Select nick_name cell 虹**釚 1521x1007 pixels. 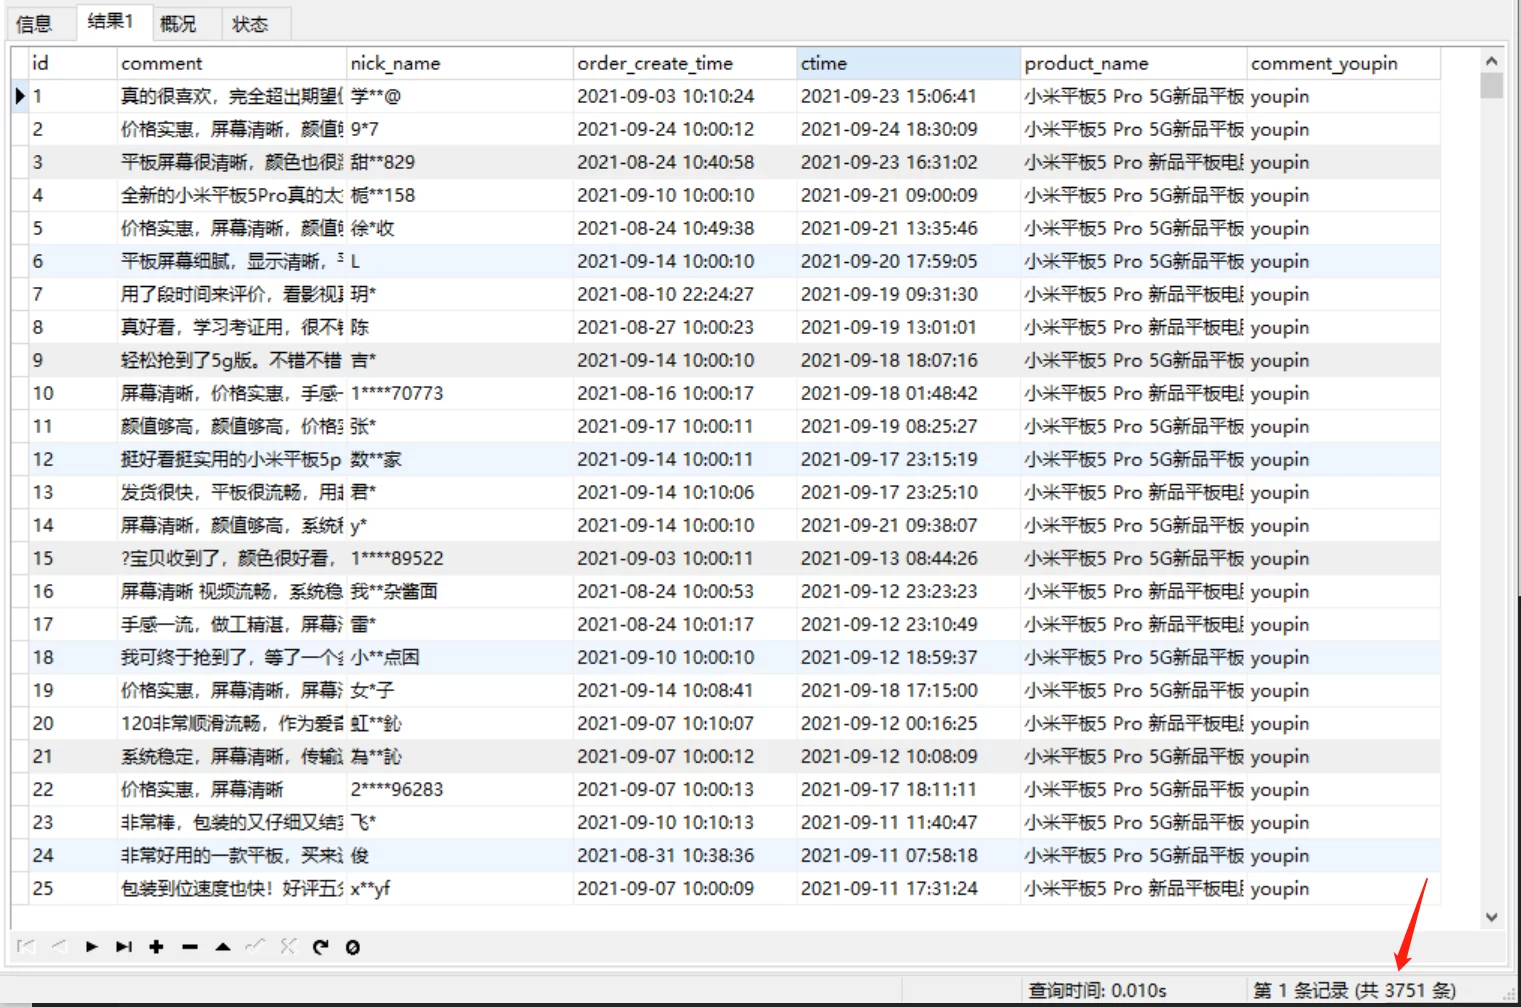tap(460, 723)
